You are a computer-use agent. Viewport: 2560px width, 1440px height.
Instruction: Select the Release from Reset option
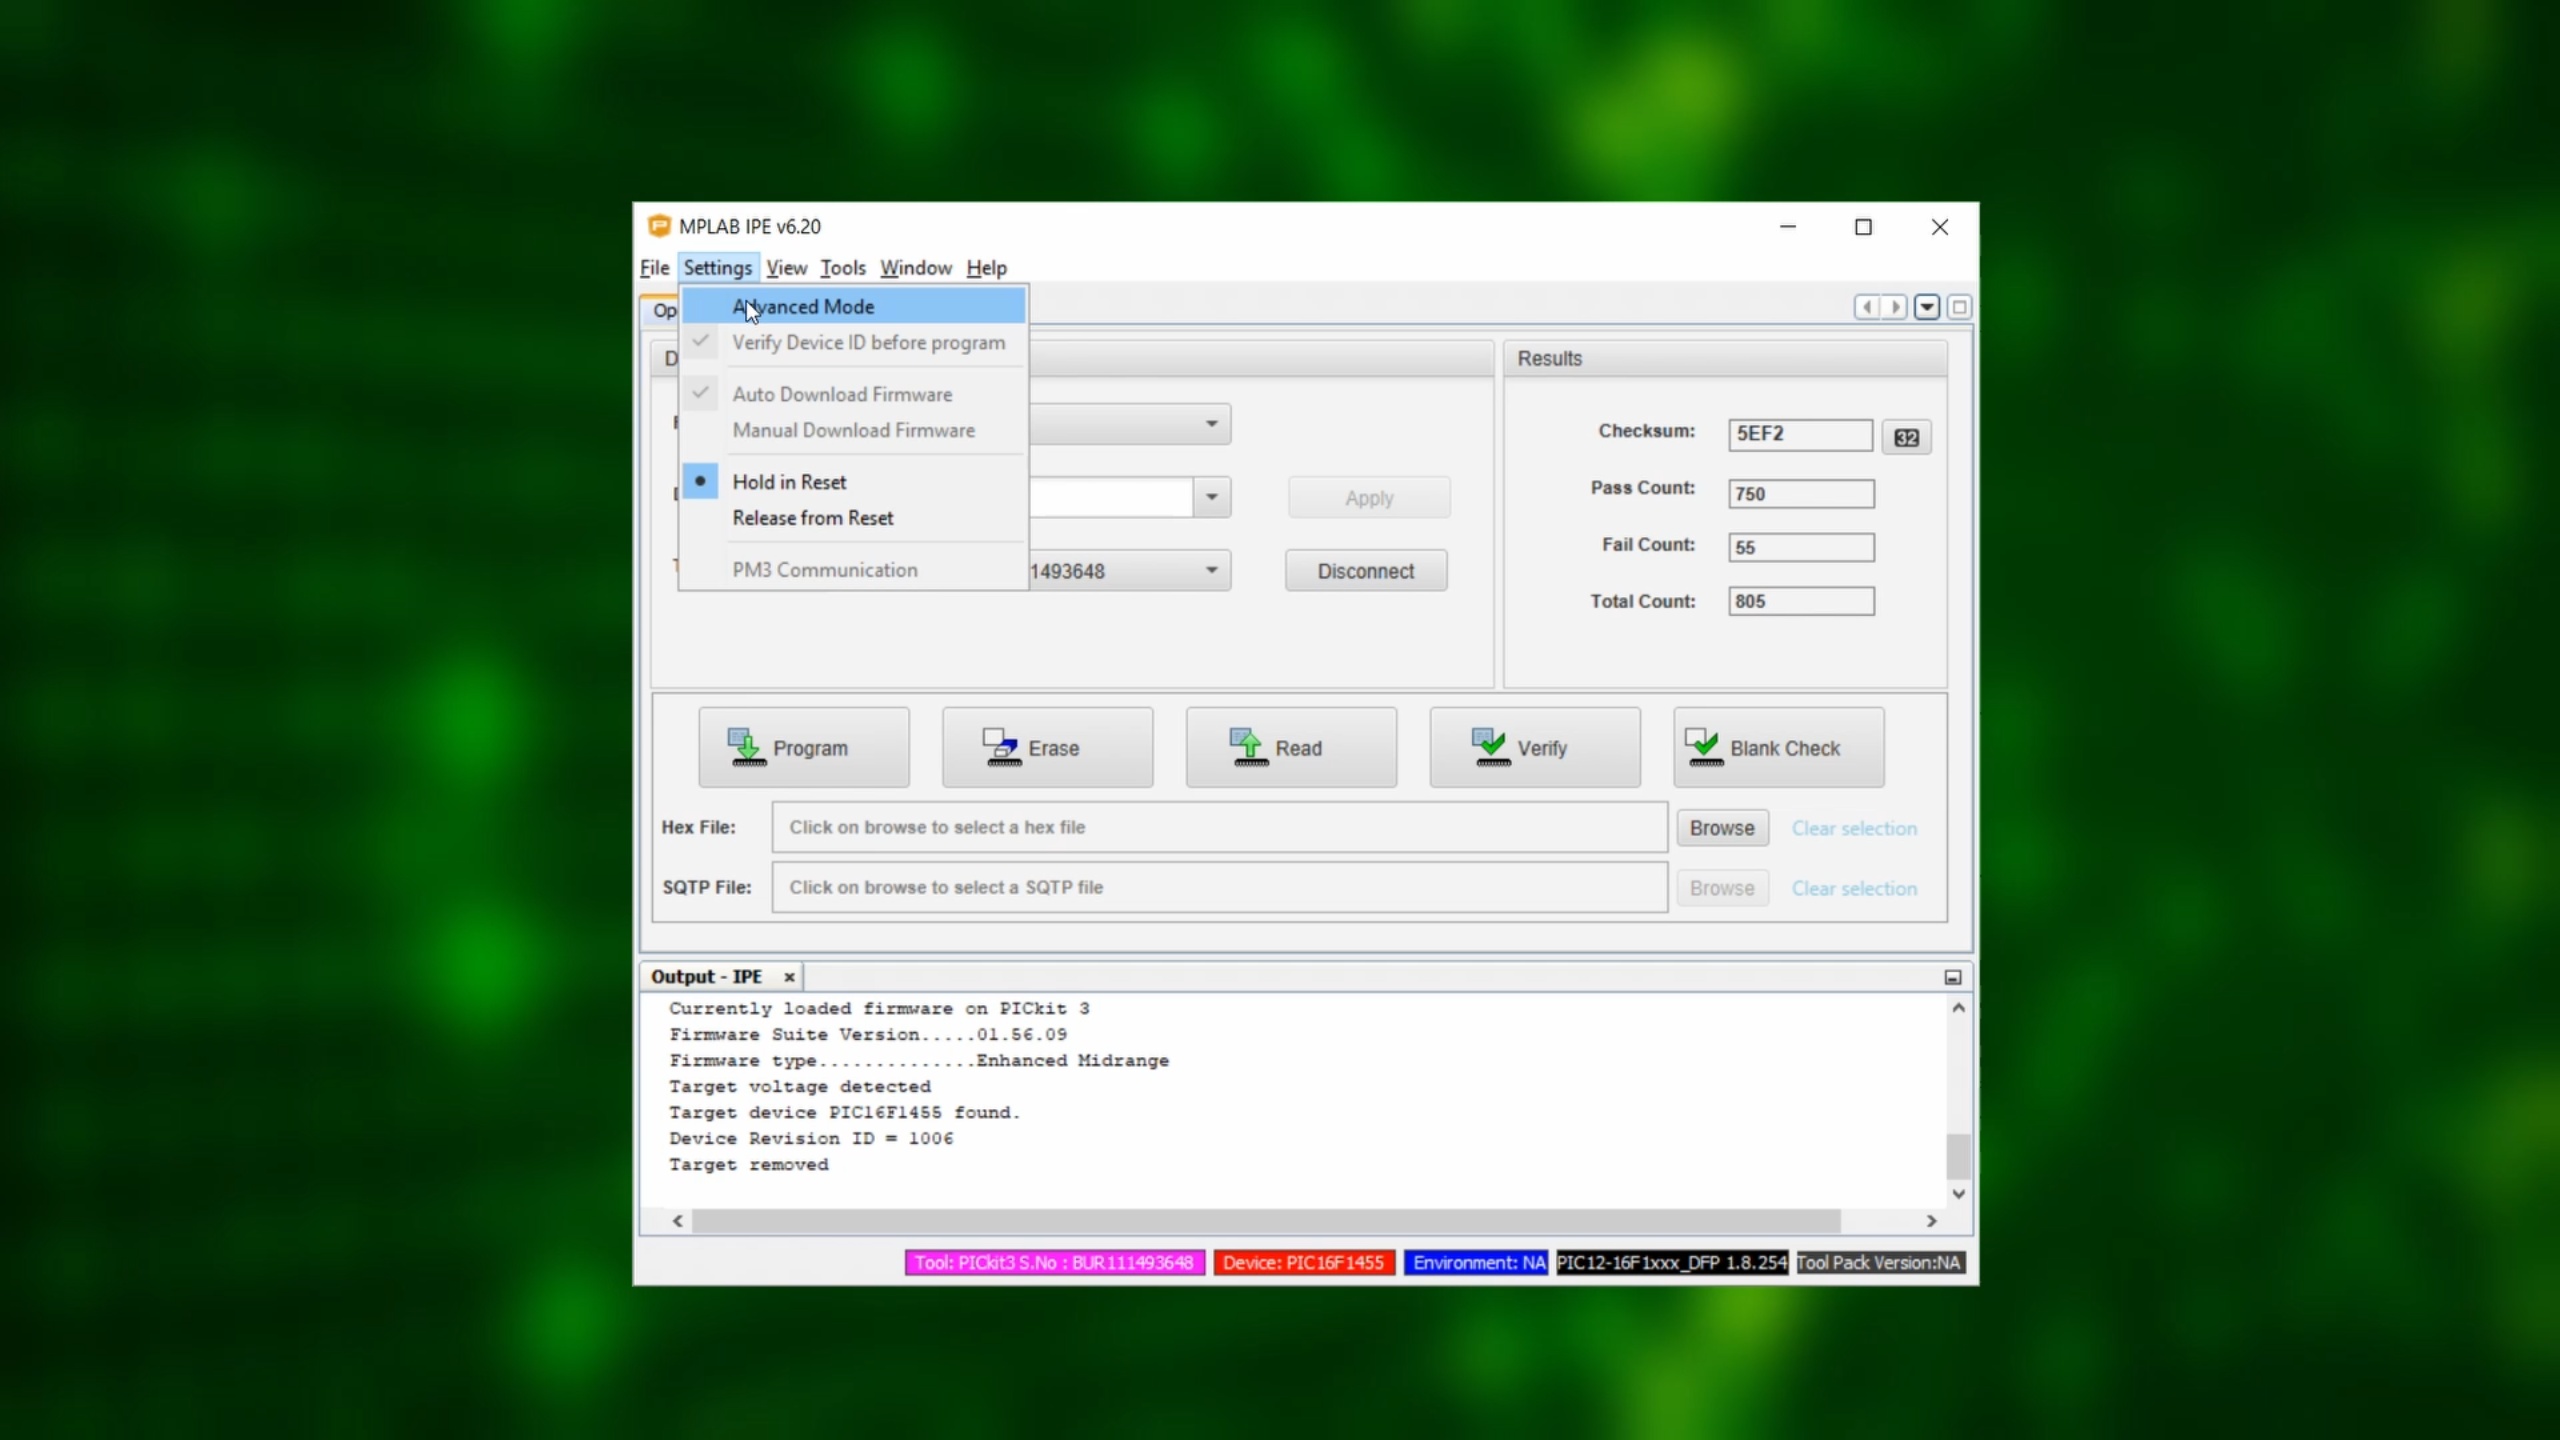click(812, 518)
